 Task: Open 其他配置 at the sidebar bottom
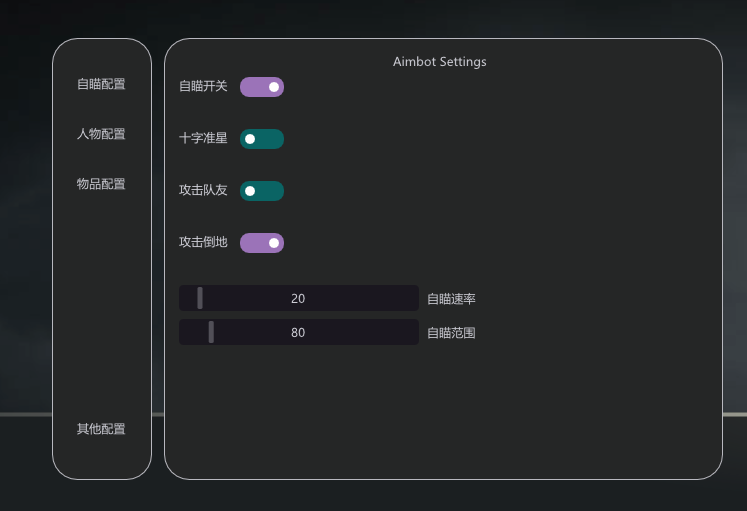(x=101, y=429)
